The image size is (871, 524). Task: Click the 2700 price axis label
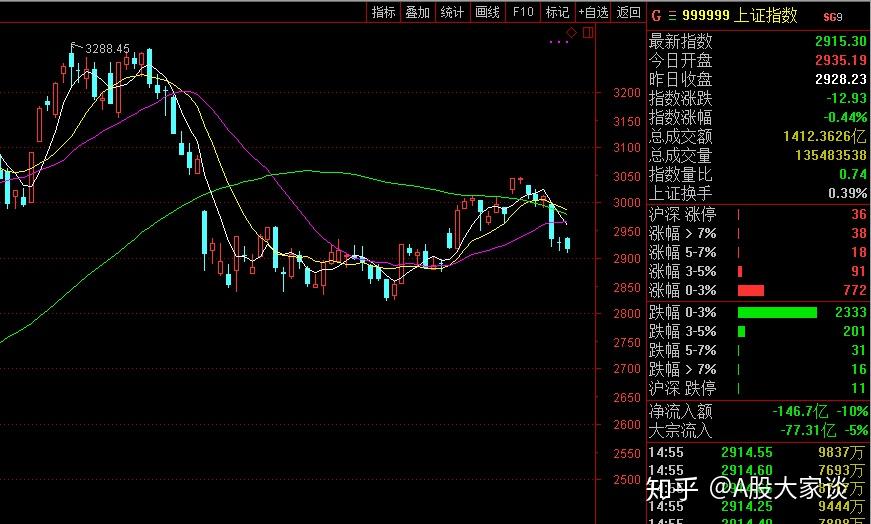tap(627, 368)
